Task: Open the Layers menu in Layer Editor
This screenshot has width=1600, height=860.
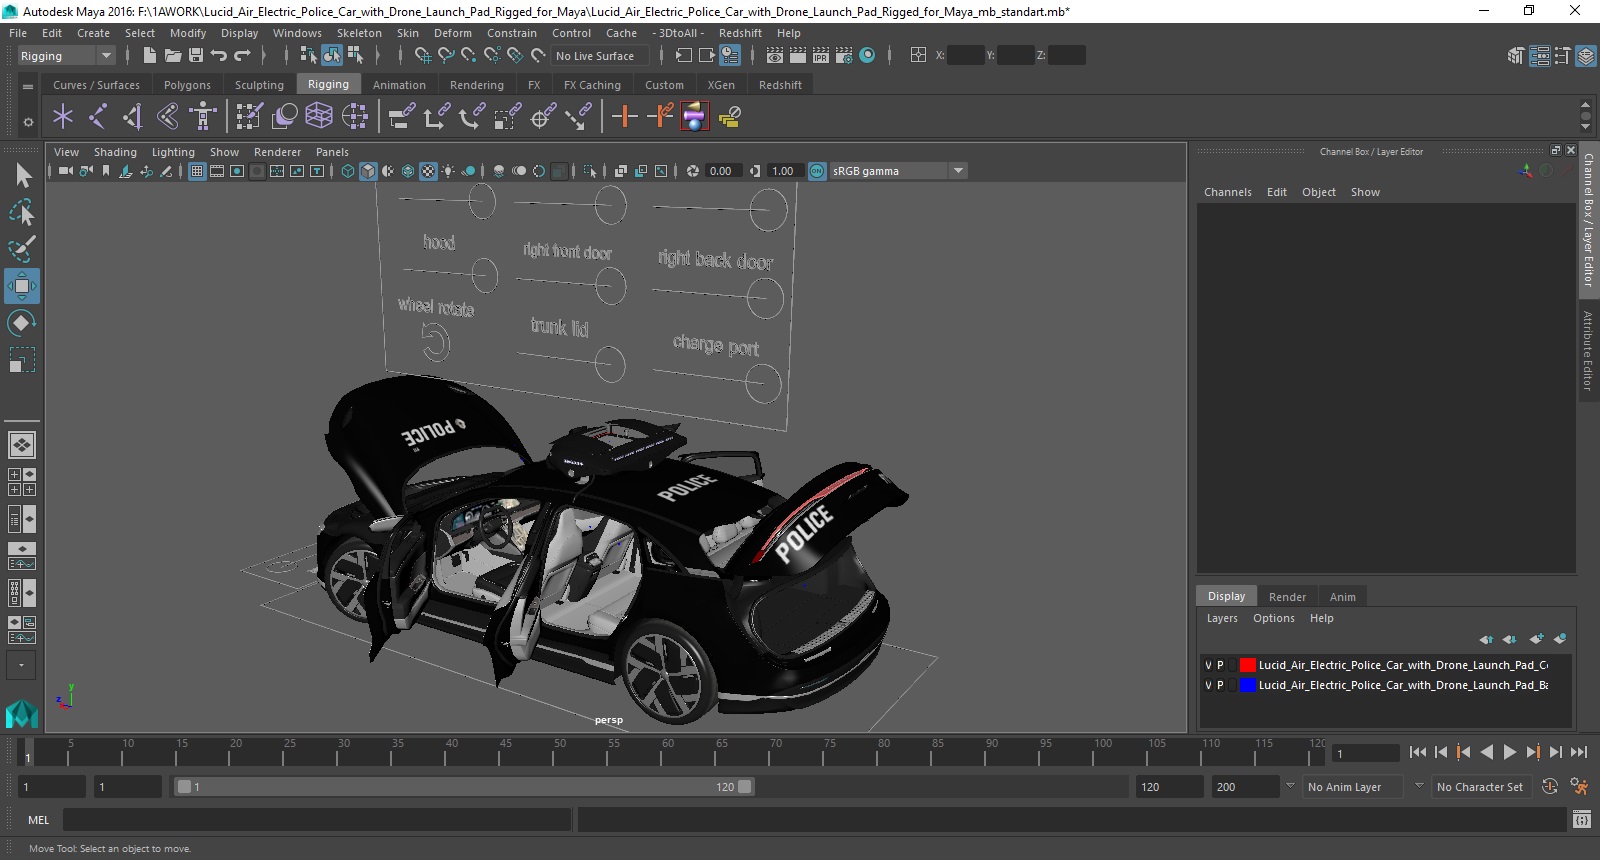Action: tap(1222, 618)
